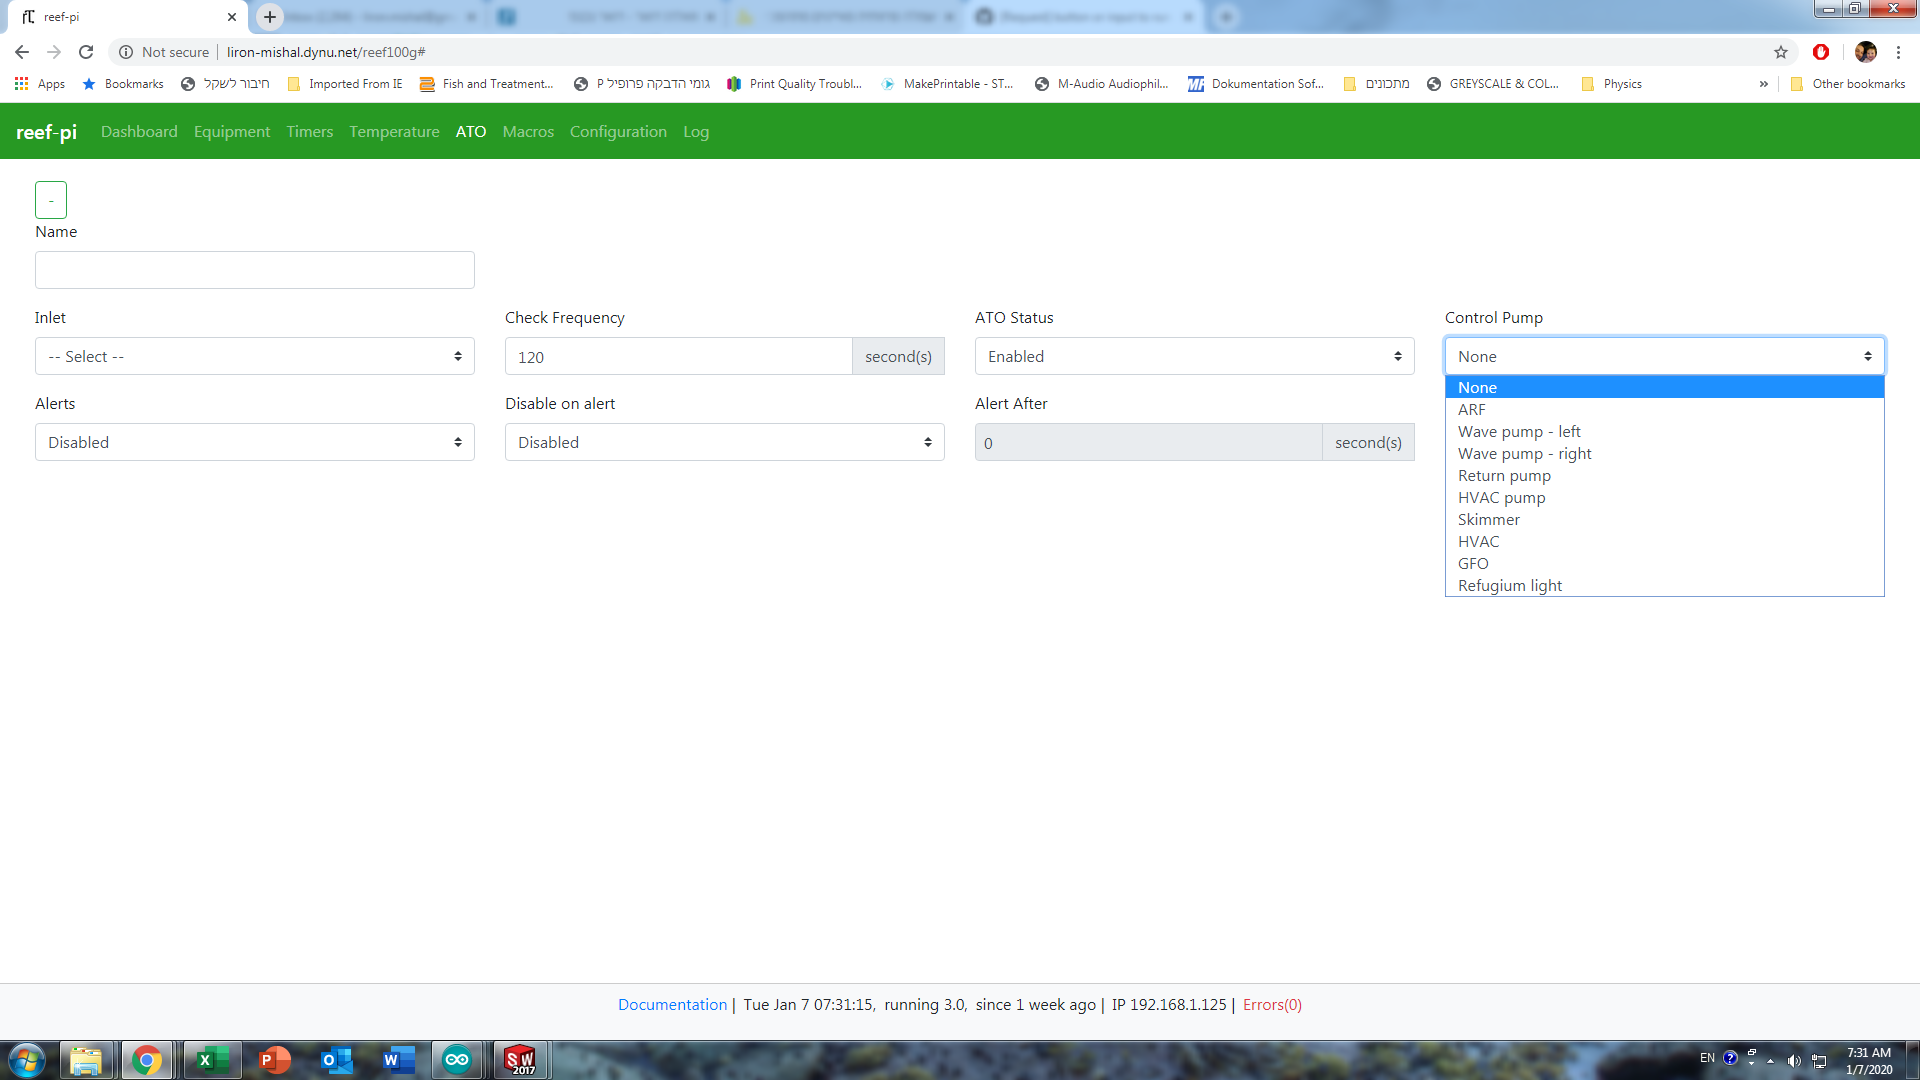Click inside the Name input field
1920x1080 pixels.
click(254, 269)
